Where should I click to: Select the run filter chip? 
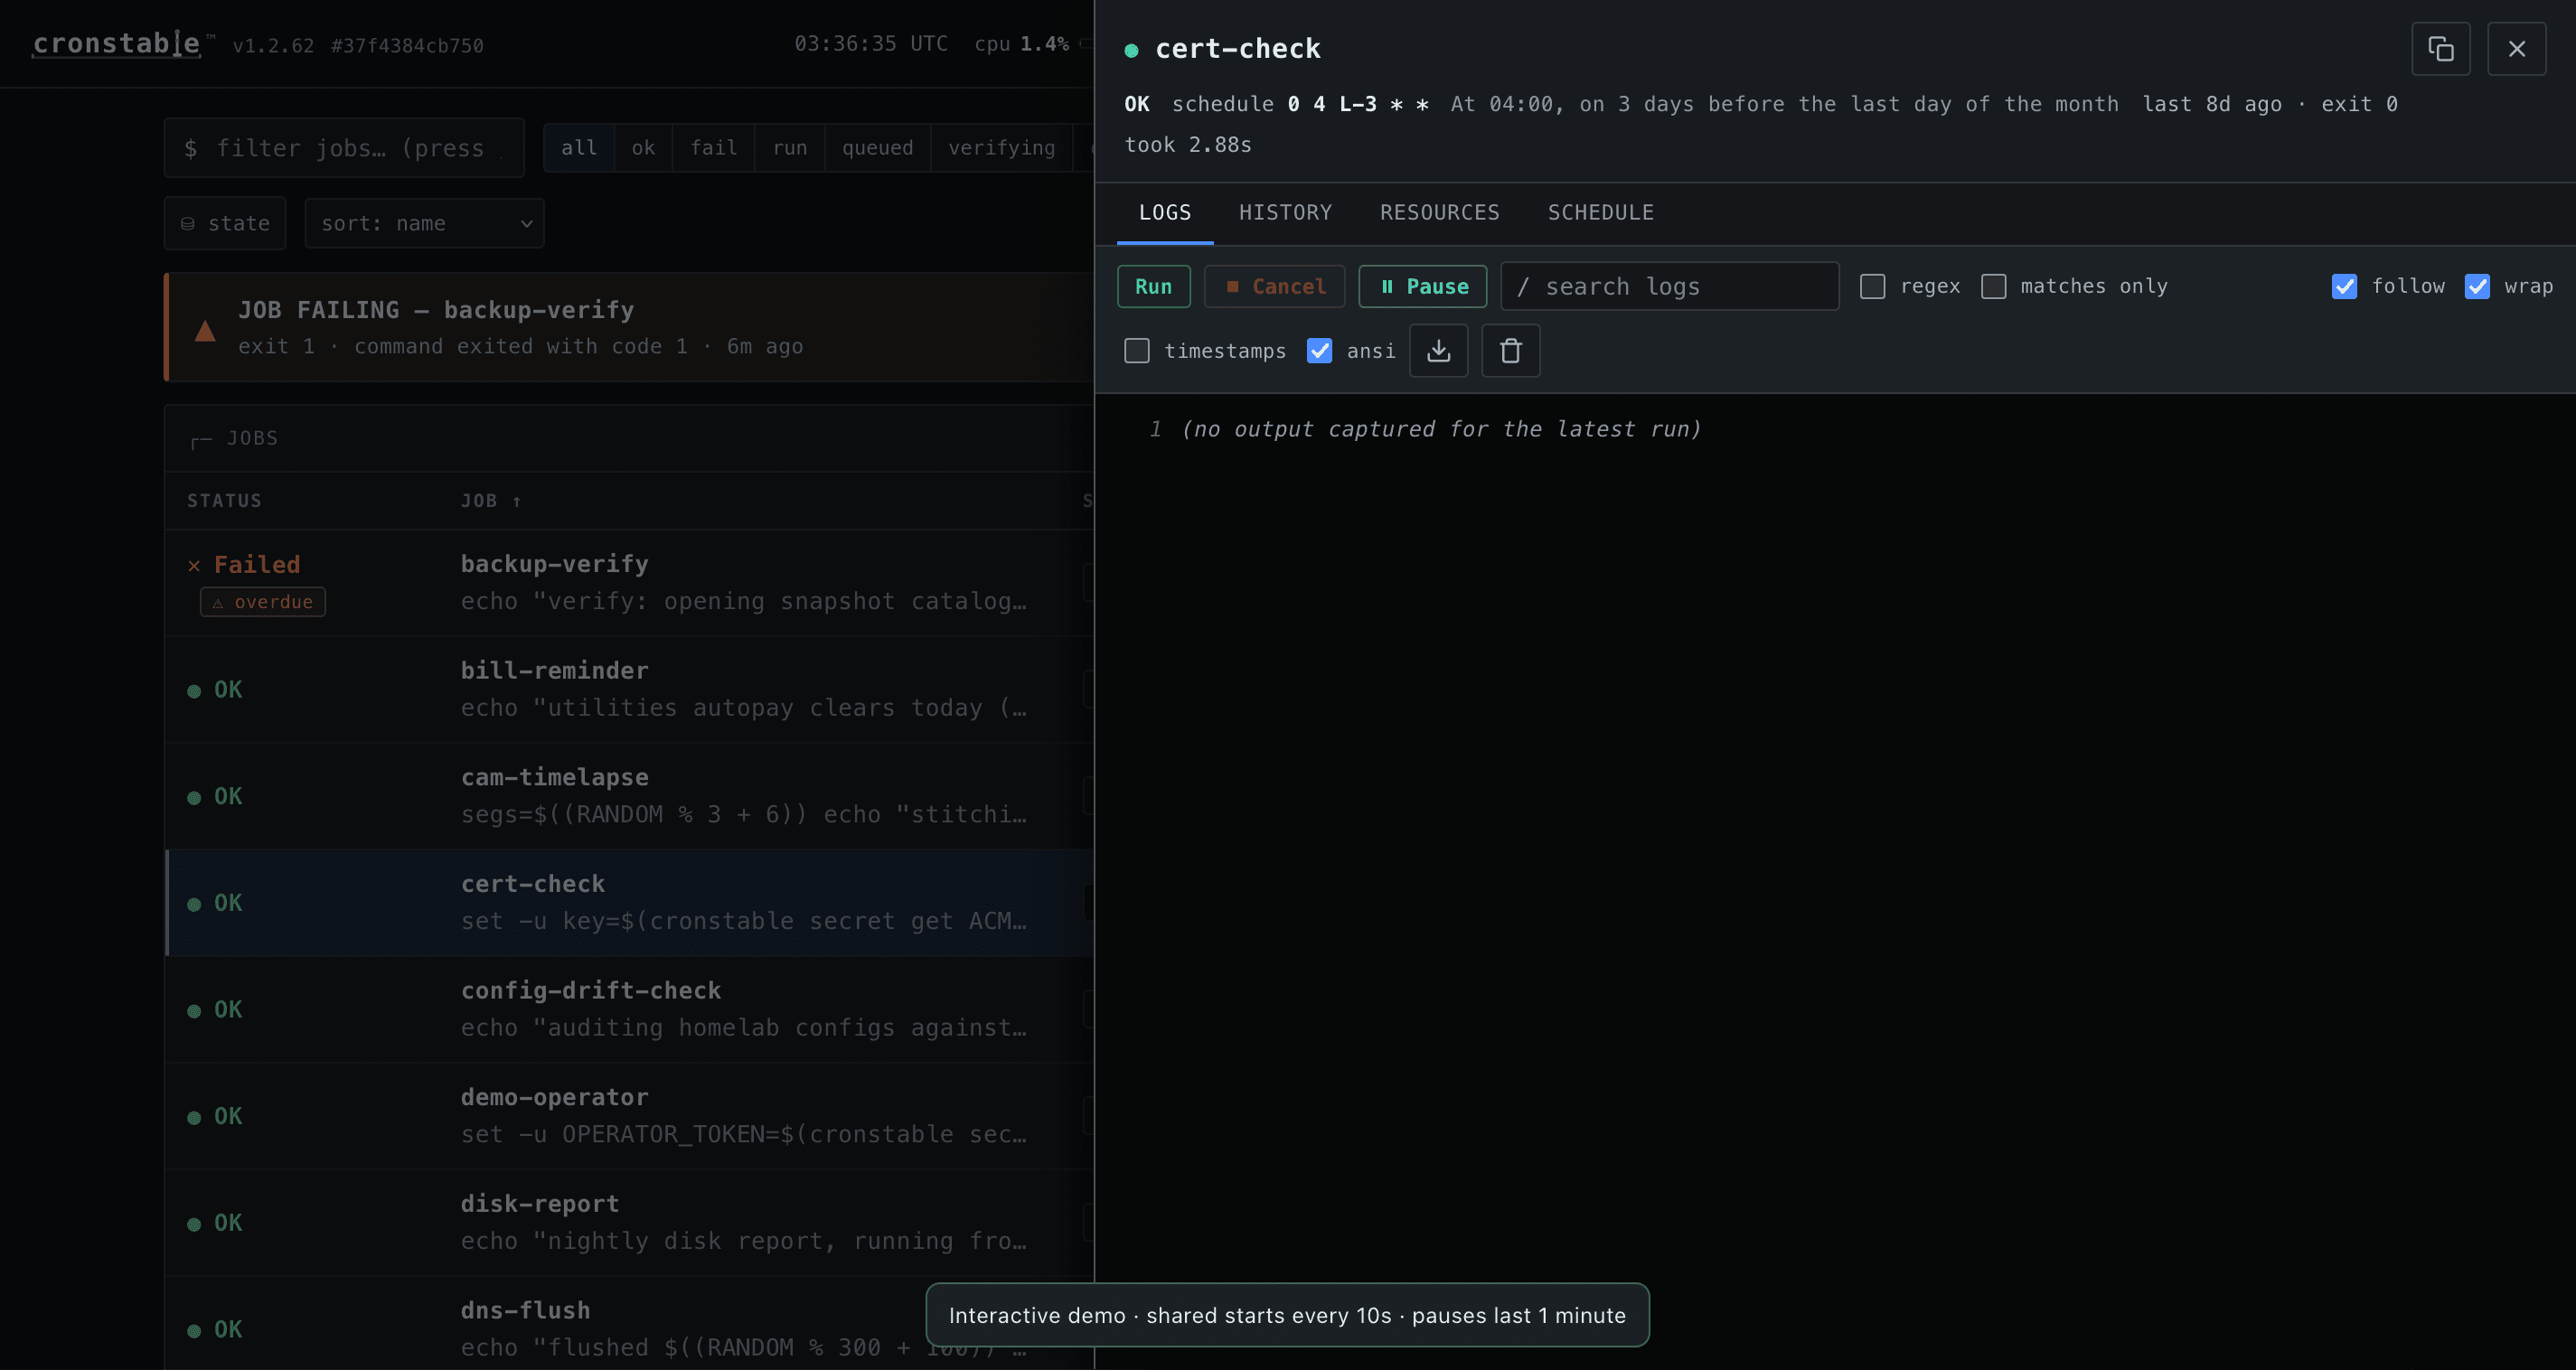tap(789, 148)
